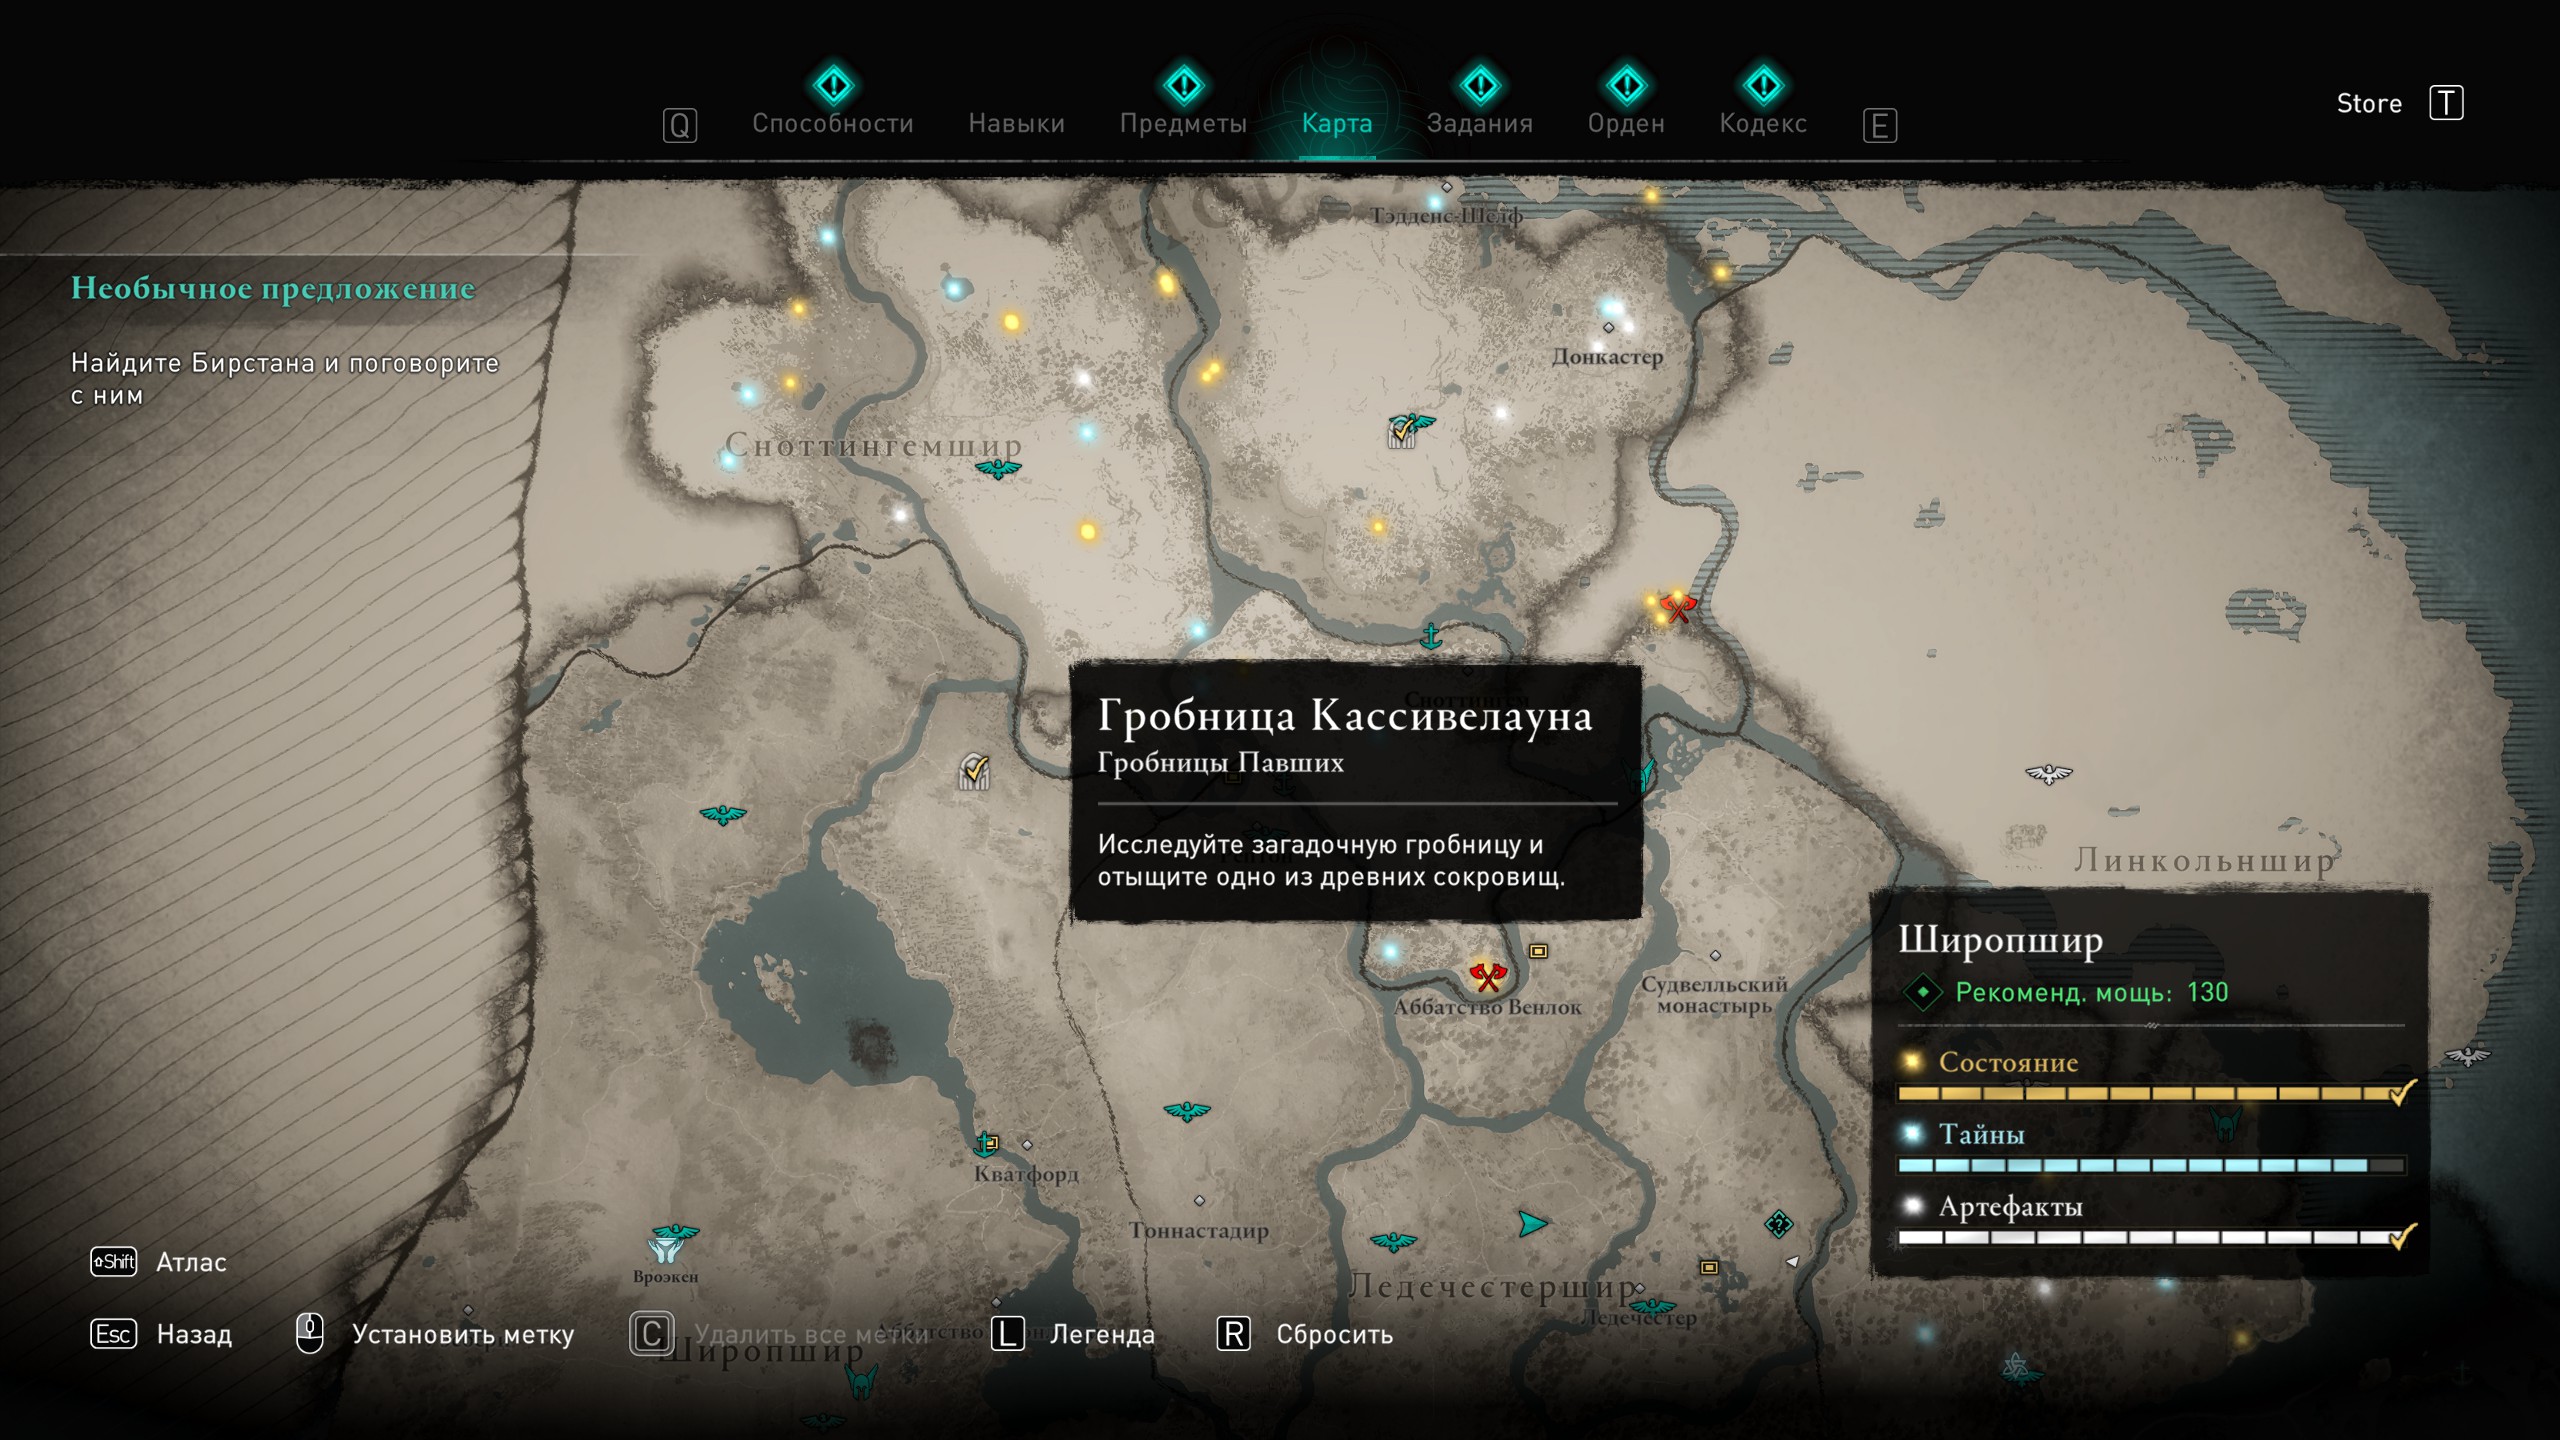The image size is (2560, 1440).
Task: Select the white eagle viewpoint in Линкольншир
Action: (x=2048, y=773)
